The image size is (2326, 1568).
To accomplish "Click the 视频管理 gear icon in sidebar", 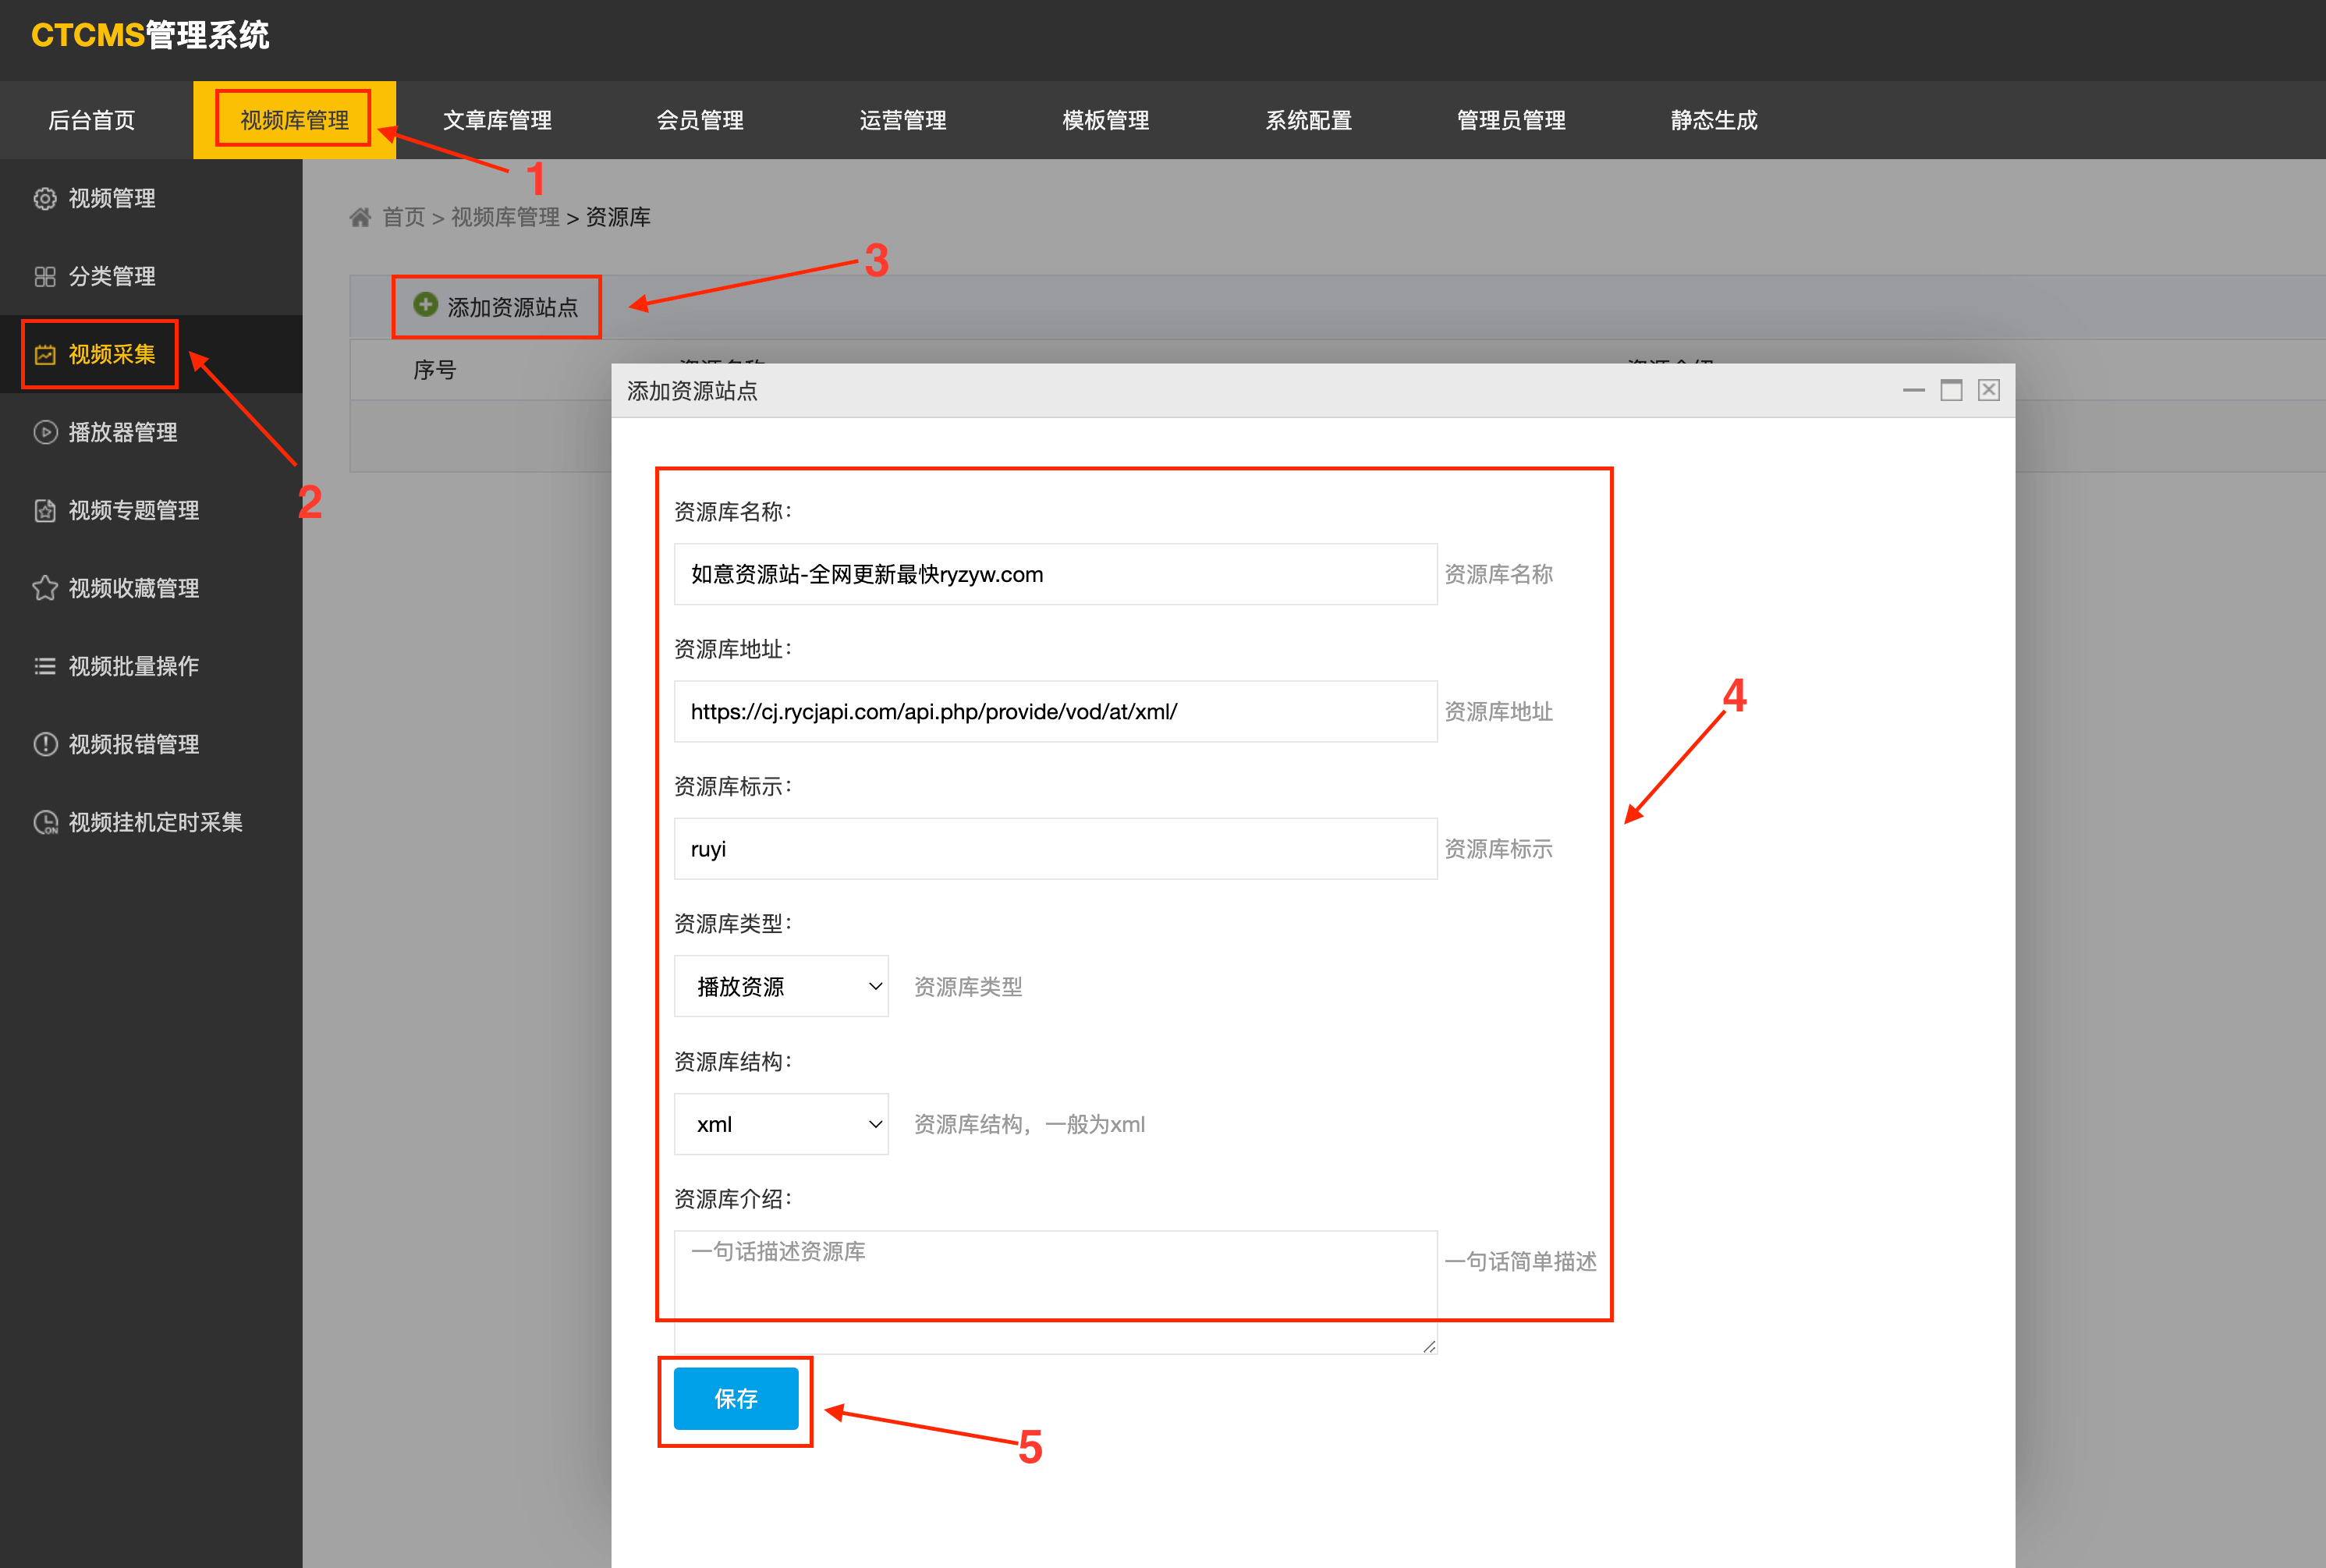I will click(x=45, y=198).
